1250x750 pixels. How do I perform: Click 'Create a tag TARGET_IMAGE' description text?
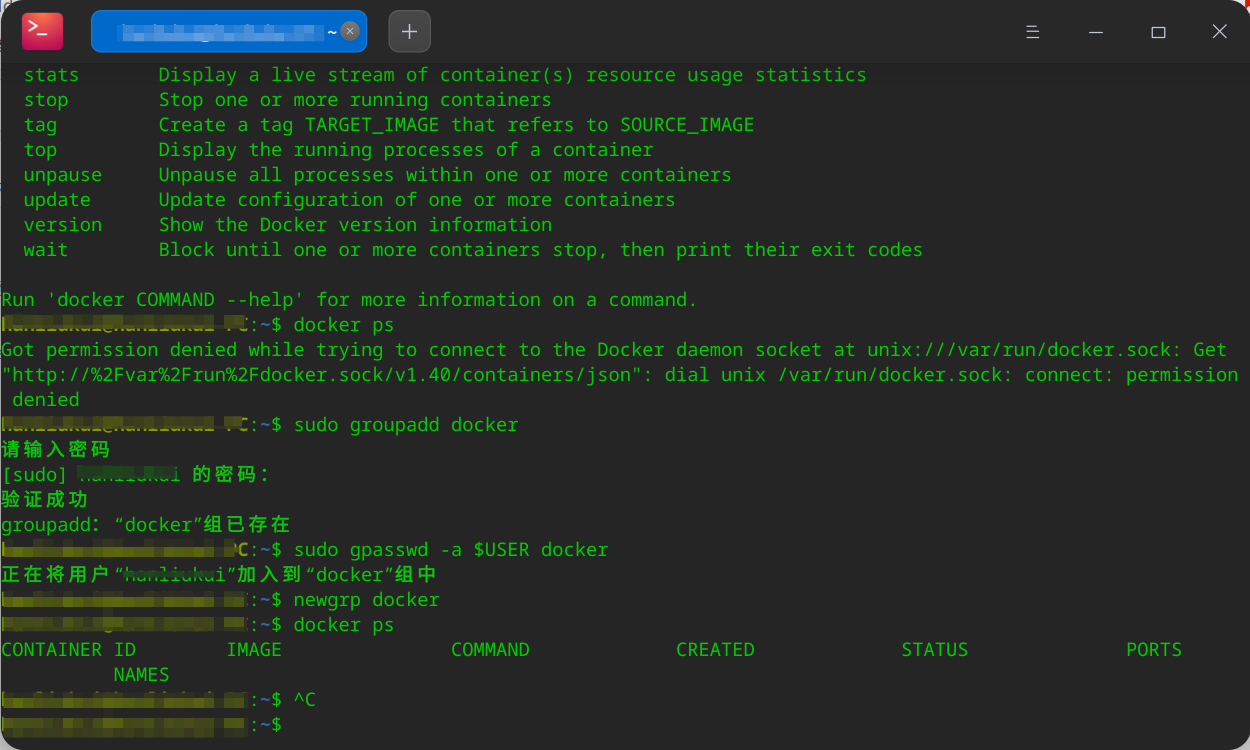(456, 125)
